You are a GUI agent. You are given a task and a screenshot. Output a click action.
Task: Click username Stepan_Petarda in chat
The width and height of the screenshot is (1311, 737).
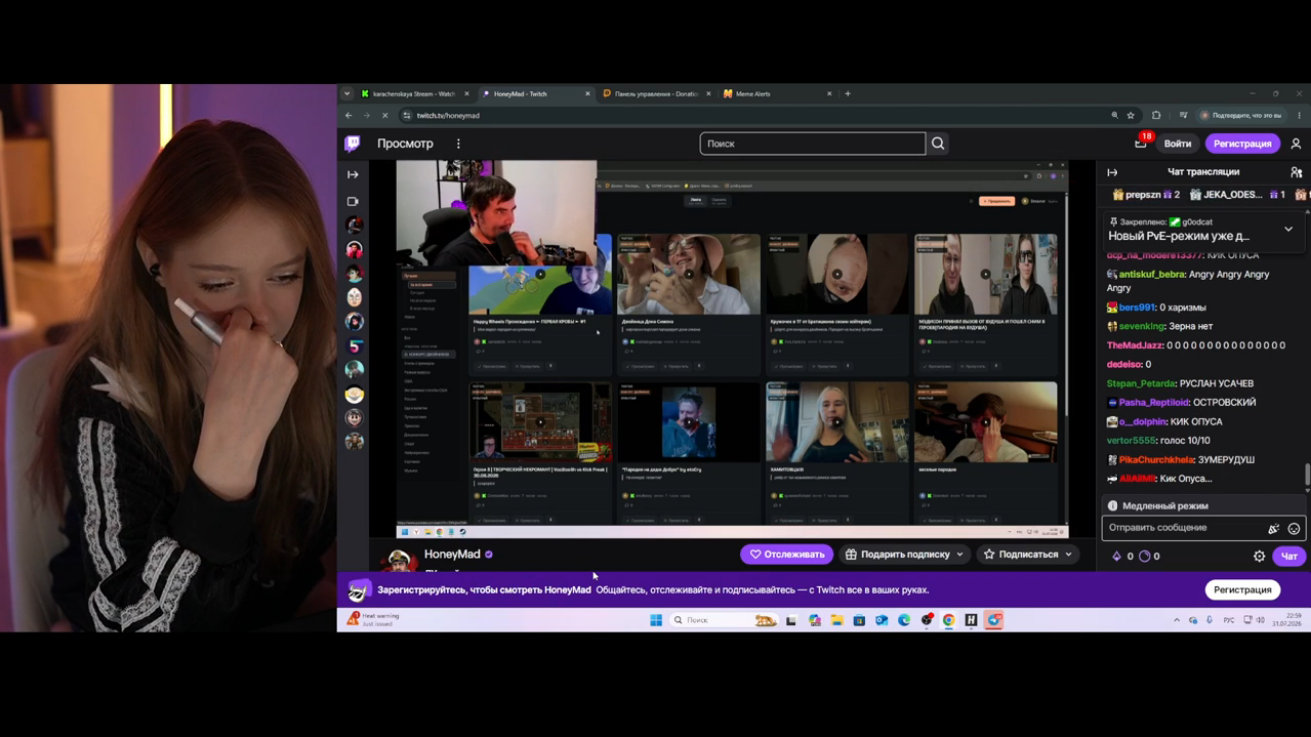click(1140, 384)
